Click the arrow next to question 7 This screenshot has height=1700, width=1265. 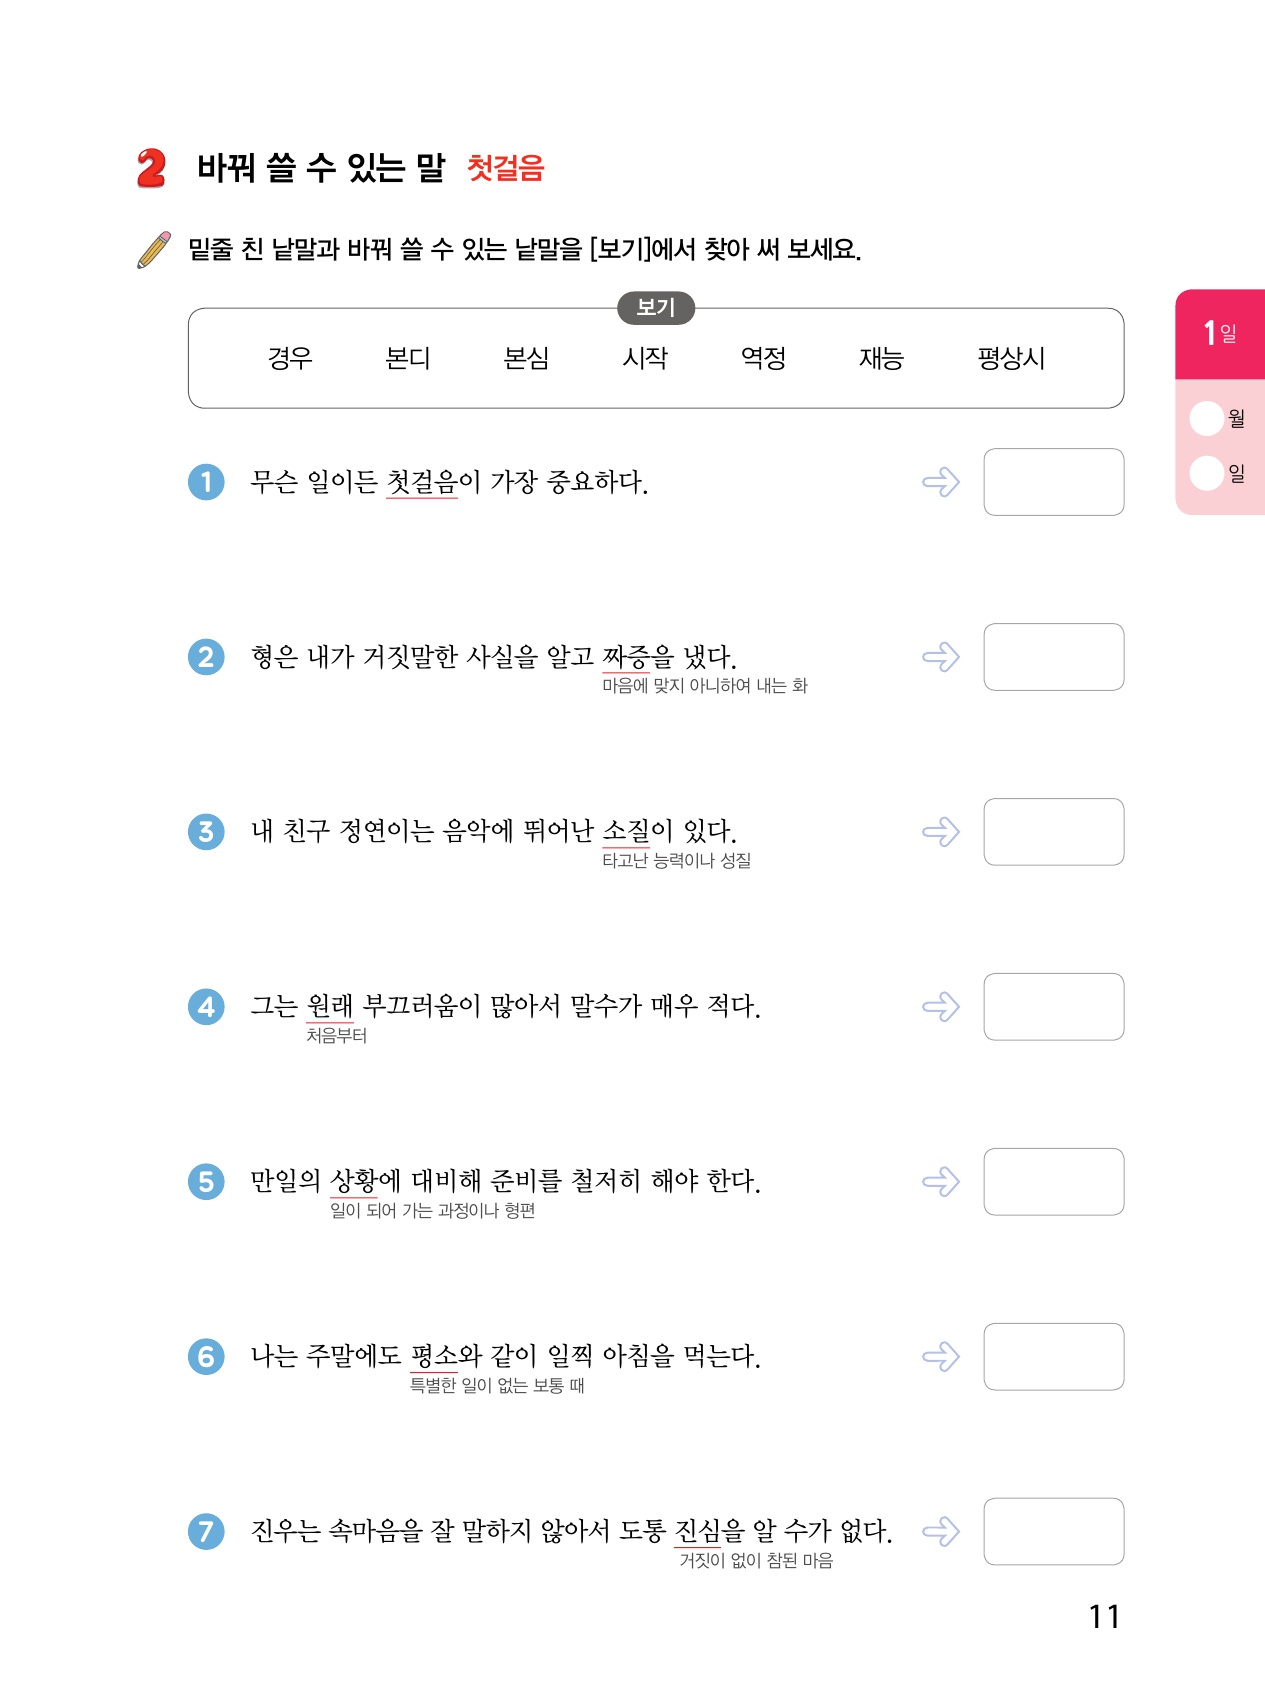pos(941,1531)
